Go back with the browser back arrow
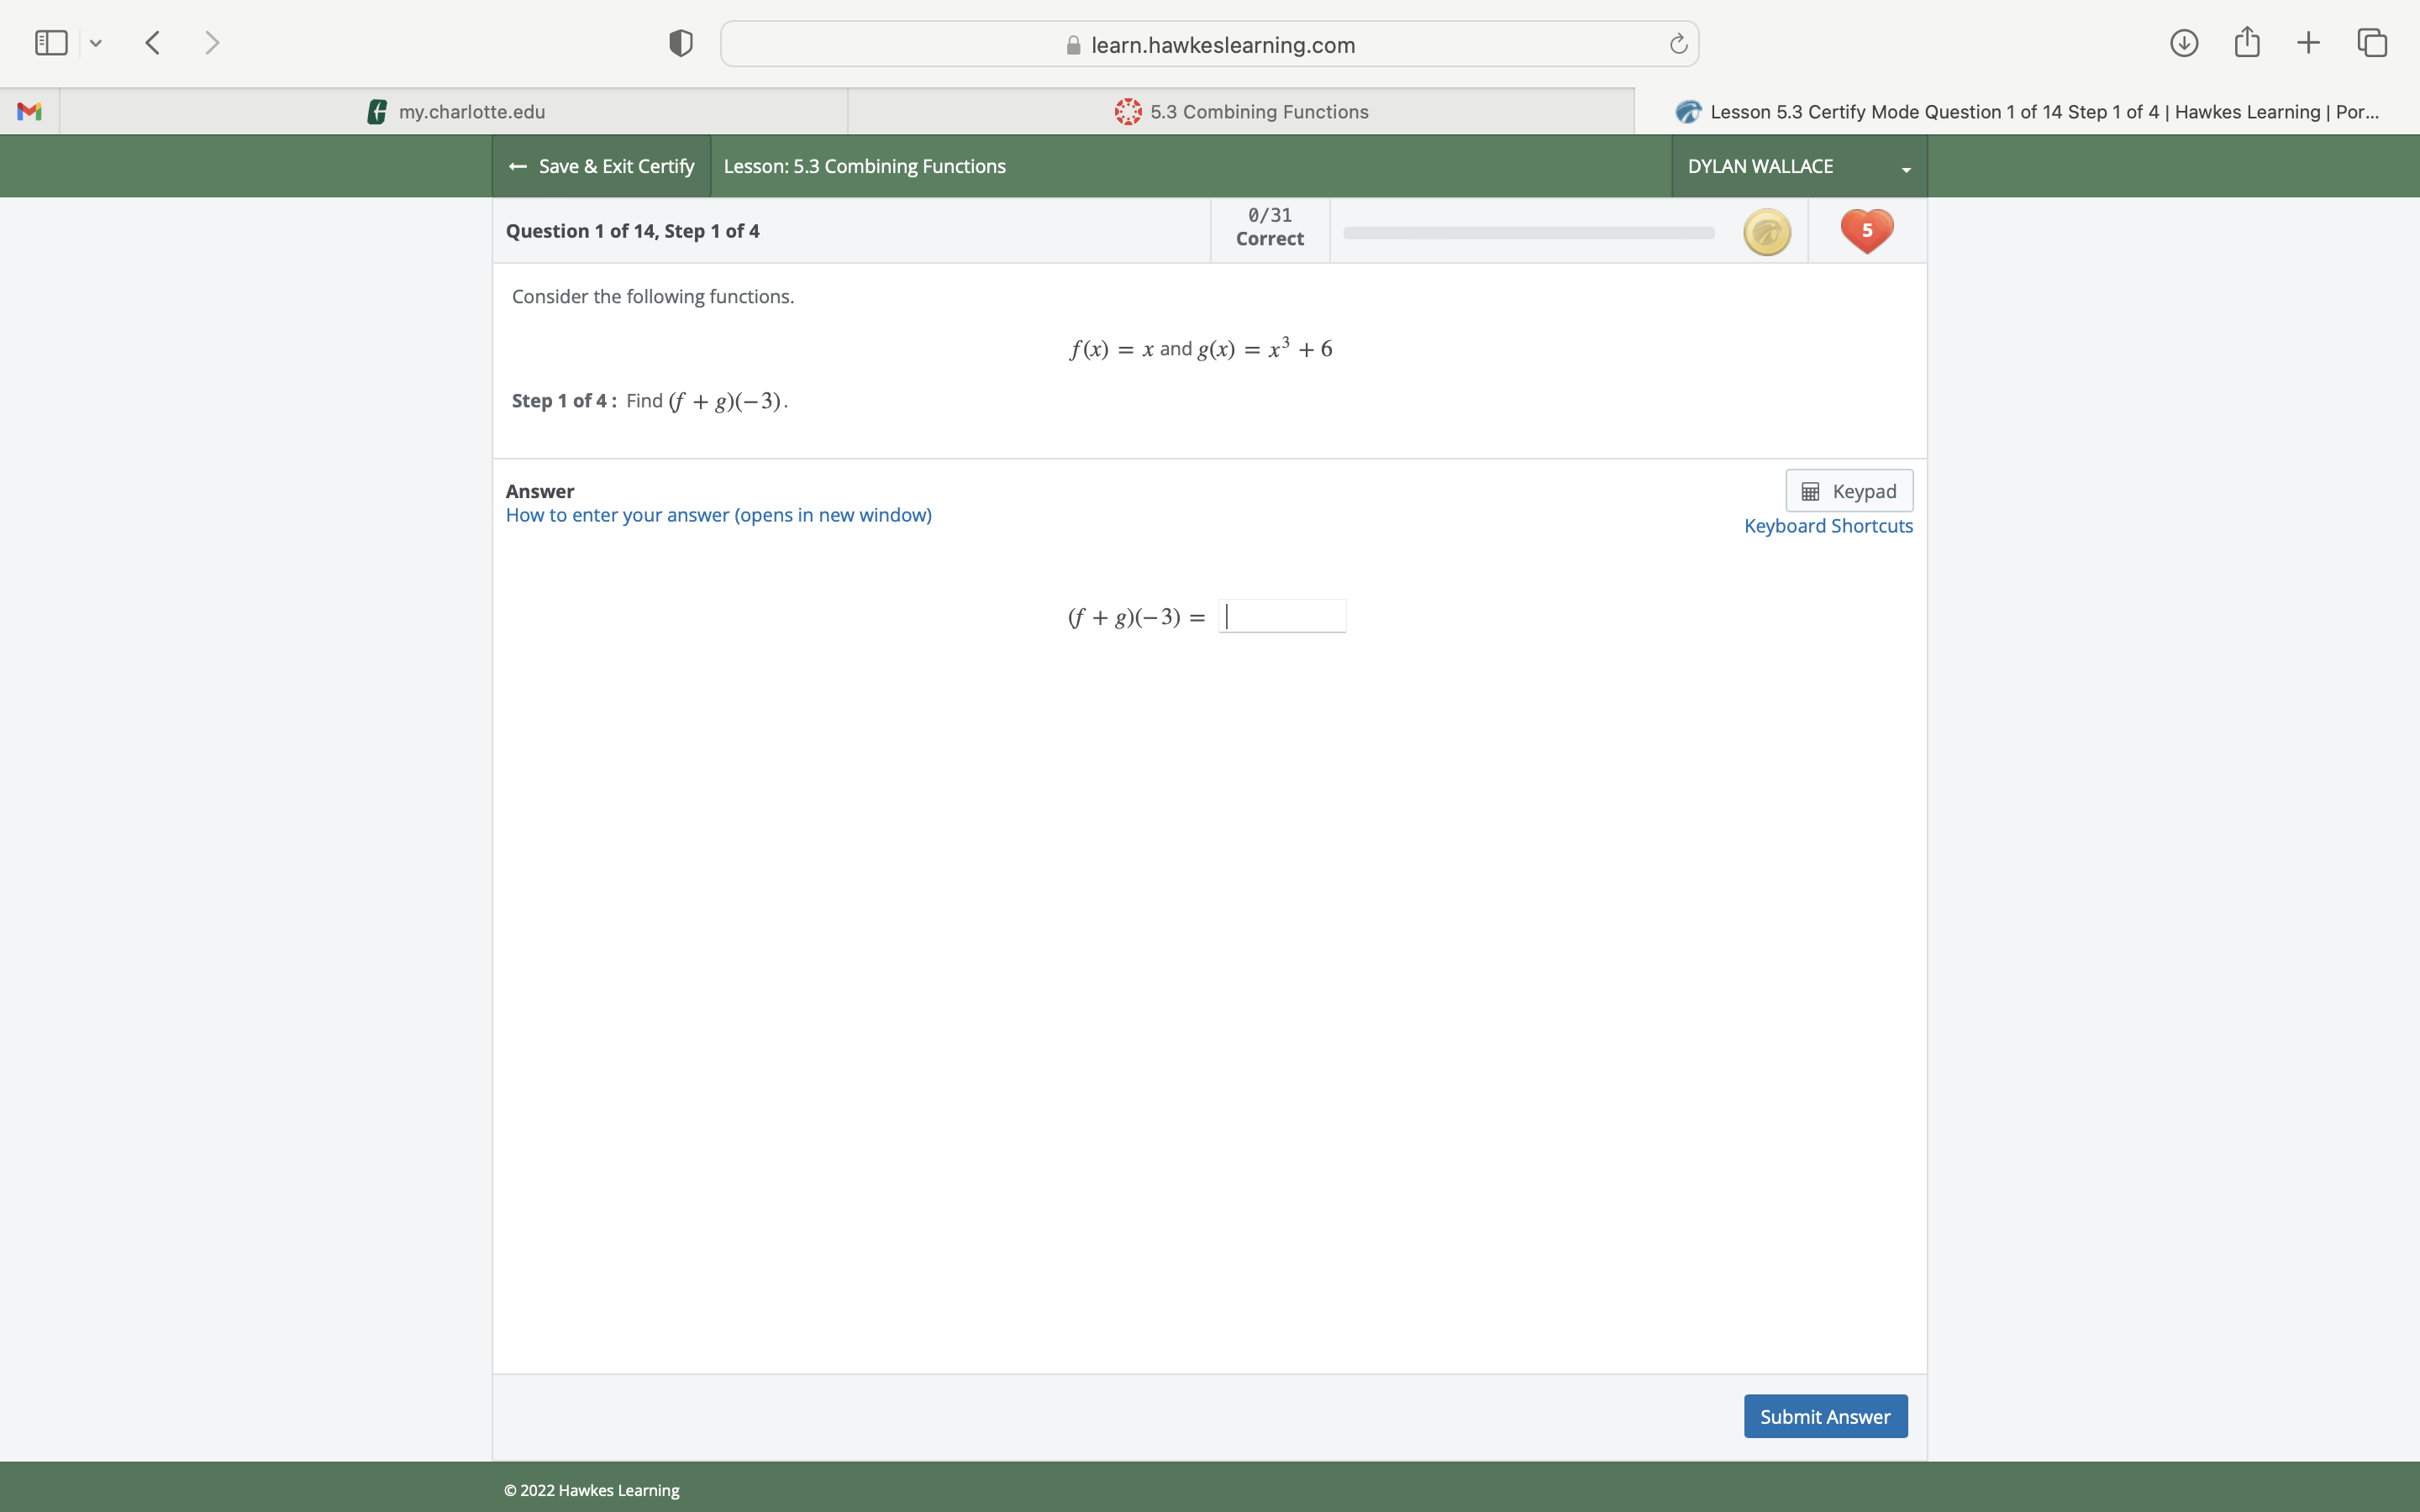This screenshot has width=2420, height=1512. click(153, 43)
